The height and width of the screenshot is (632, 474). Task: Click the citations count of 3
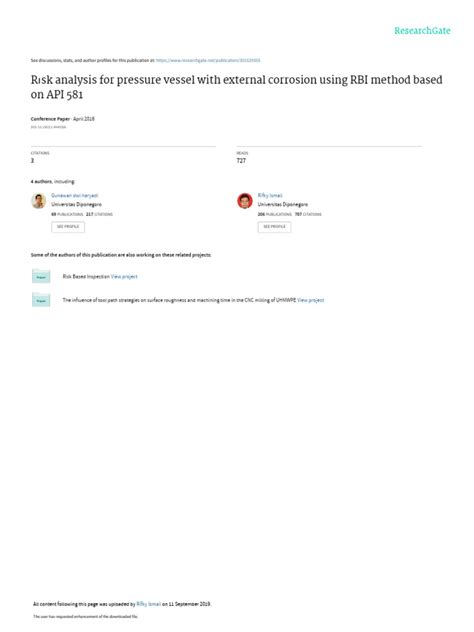point(32,160)
